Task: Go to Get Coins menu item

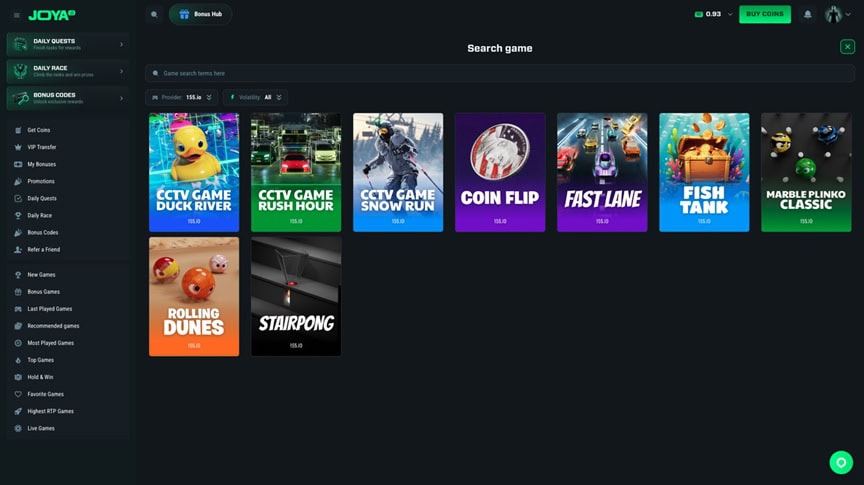Action: (x=39, y=130)
